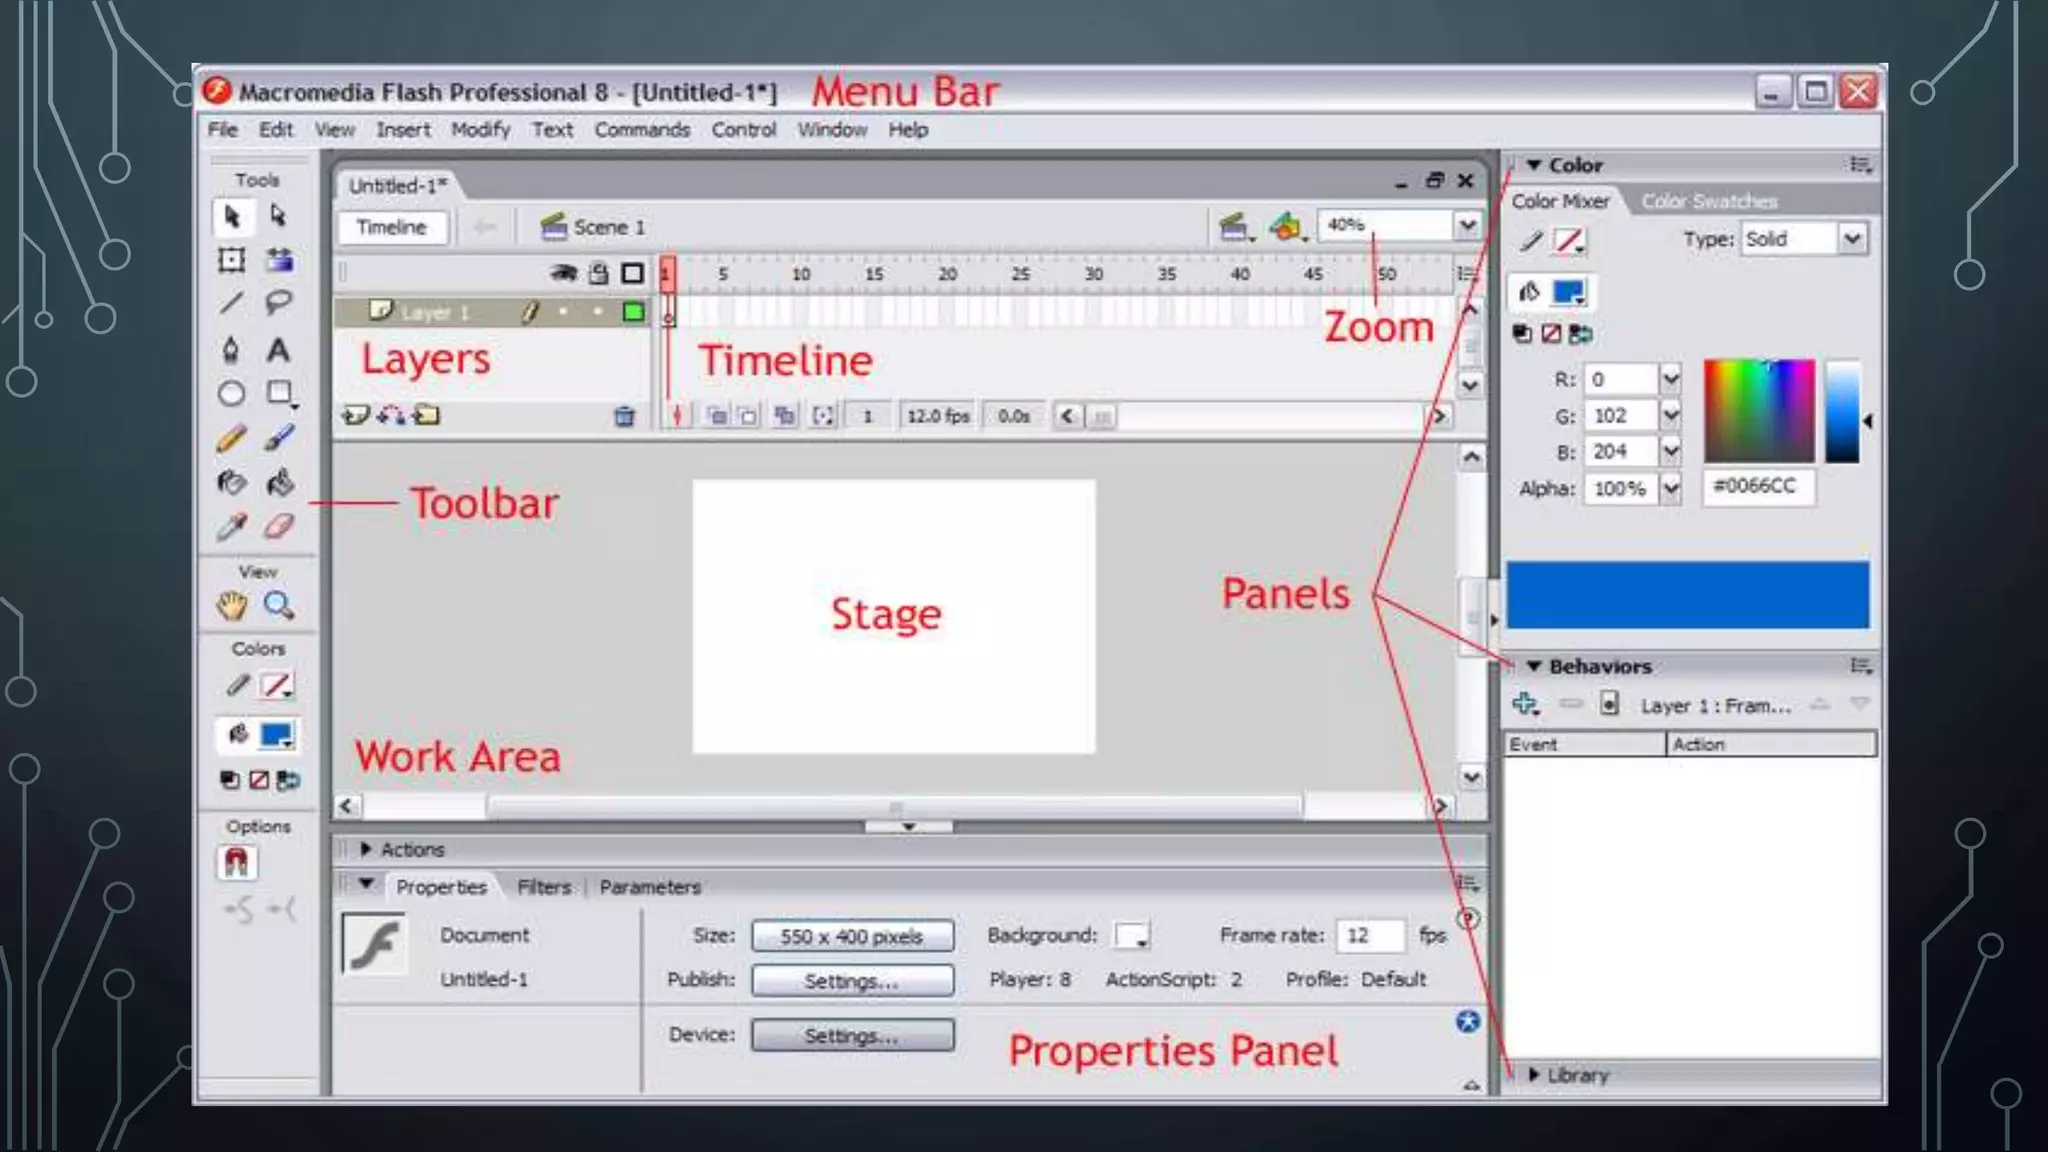Screen dimensions: 2048x1152
Task: Expand the Actions panel
Action: (366, 849)
